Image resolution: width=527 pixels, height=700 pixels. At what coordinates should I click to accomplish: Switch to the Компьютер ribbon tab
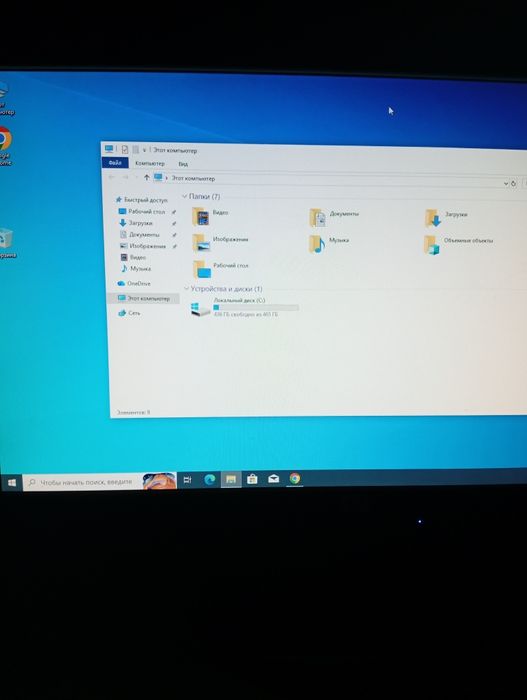click(150, 163)
